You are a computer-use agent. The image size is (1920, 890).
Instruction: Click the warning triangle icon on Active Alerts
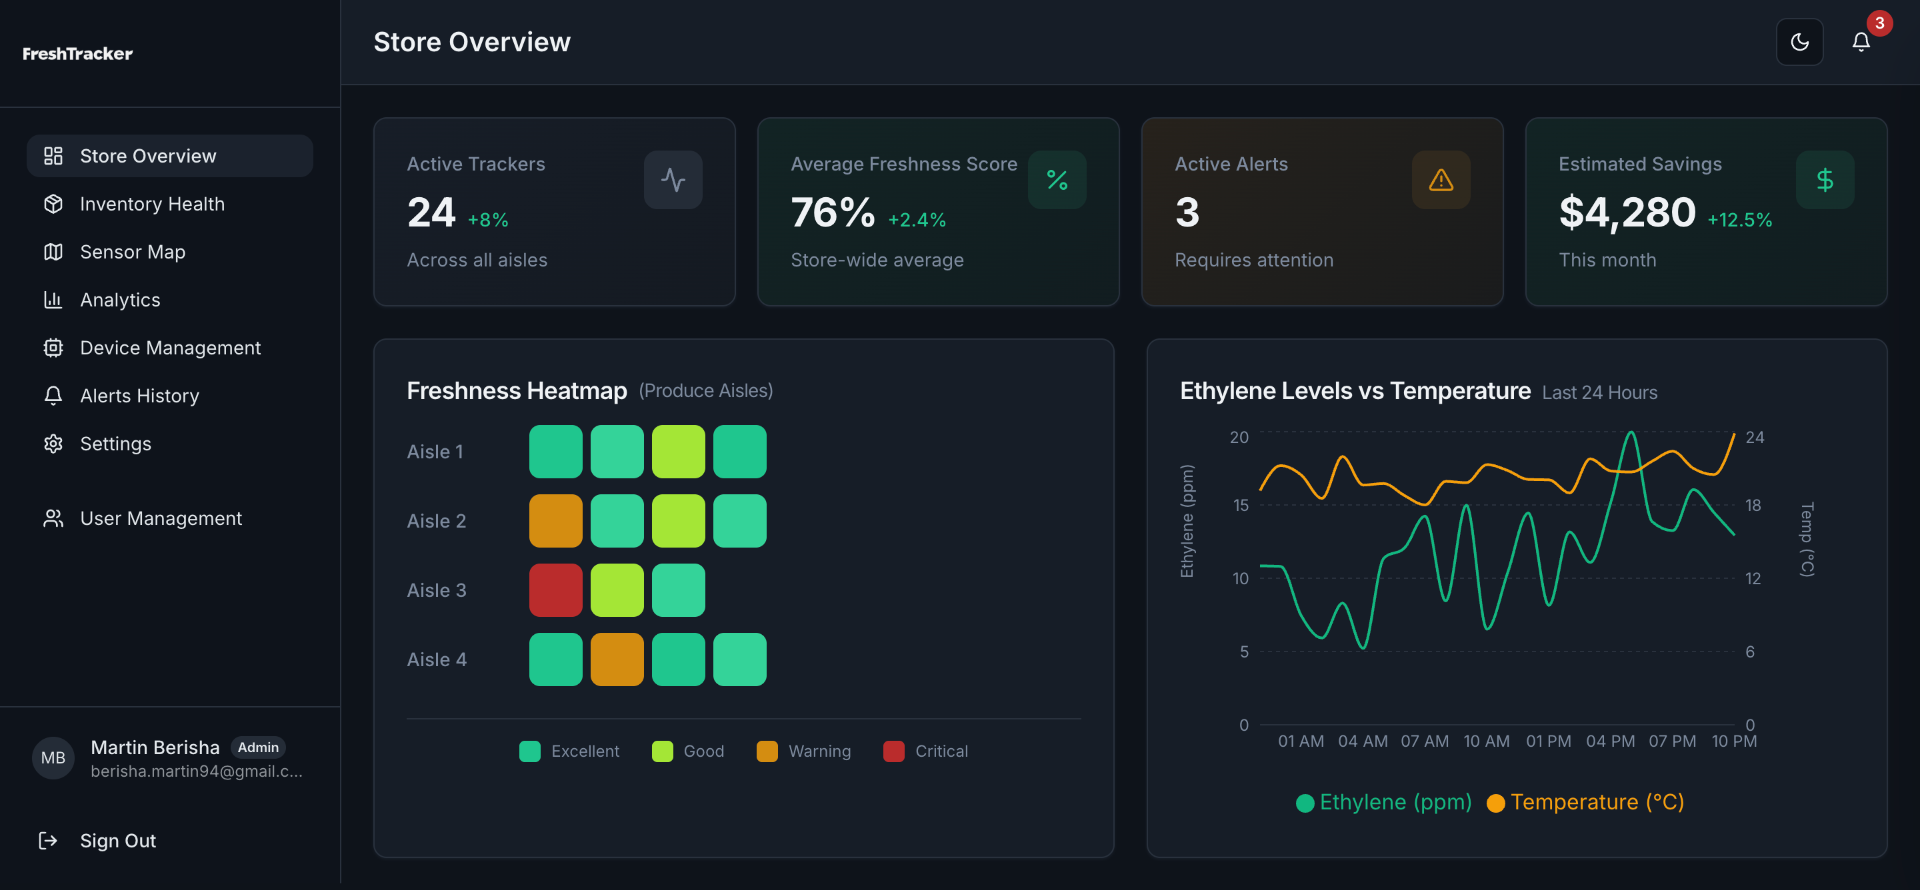[1441, 180]
